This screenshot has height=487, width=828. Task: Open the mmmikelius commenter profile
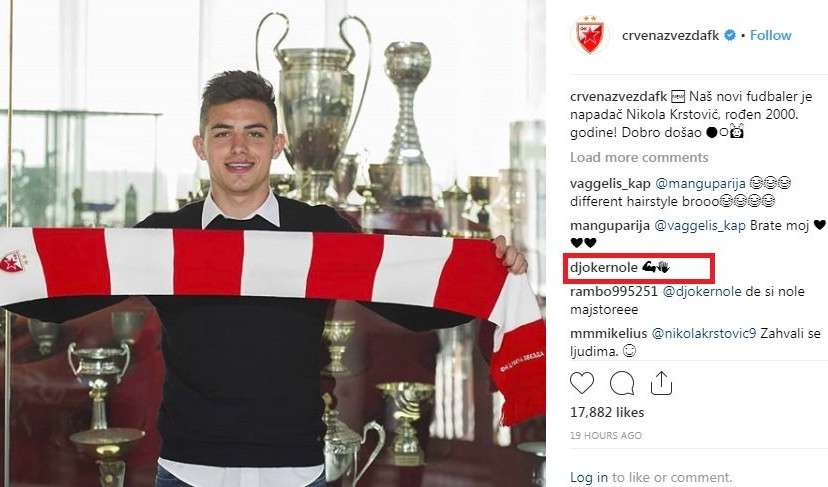tap(608, 333)
